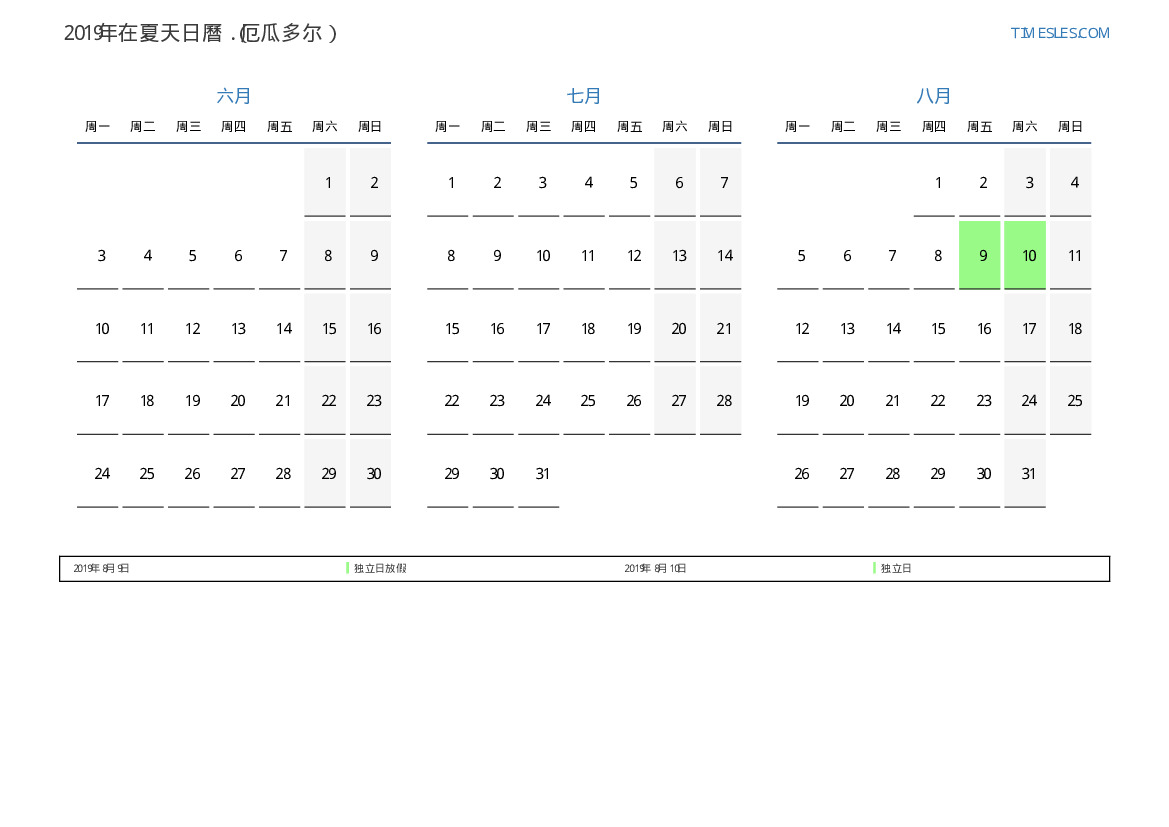Pick June 15 in the calendar
Viewport: 1169px width, 827px height.
tap(326, 328)
